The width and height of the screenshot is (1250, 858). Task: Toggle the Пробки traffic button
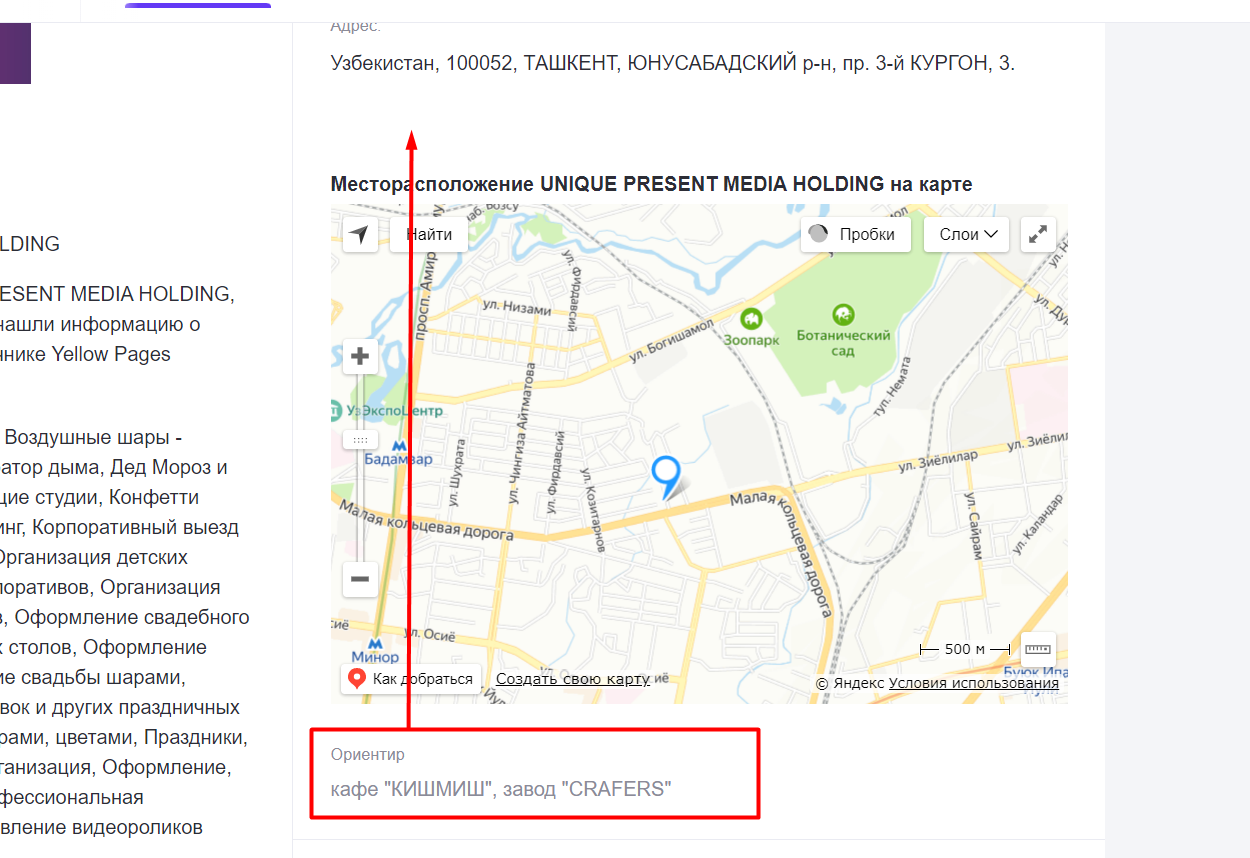click(x=856, y=234)
